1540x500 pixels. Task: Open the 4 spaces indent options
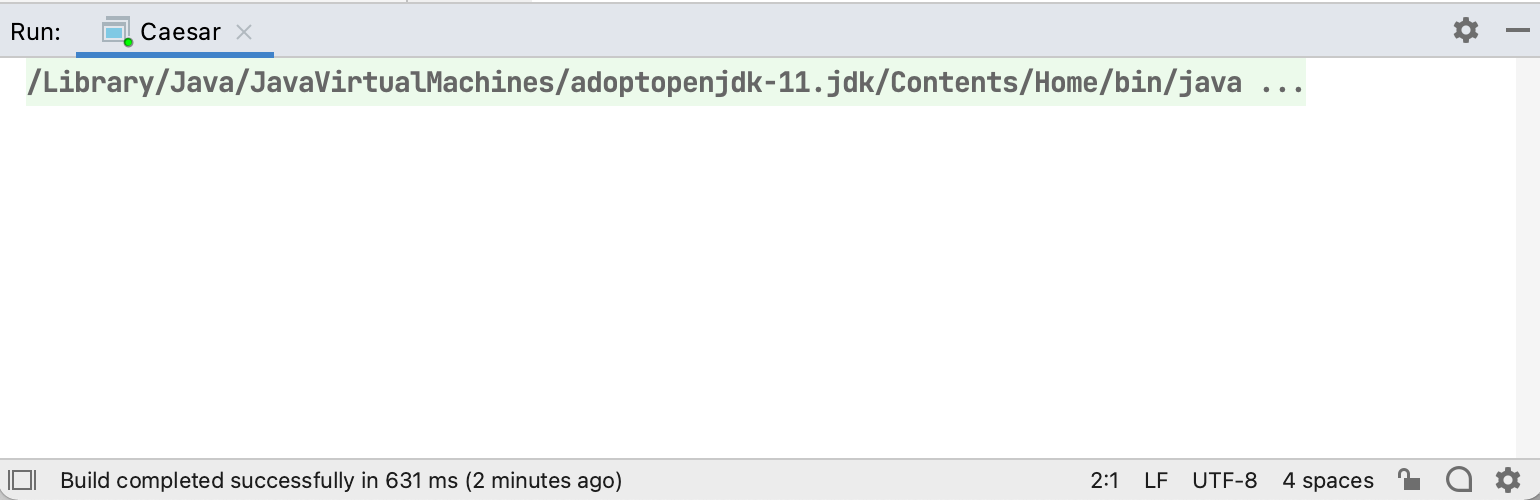point(1328,481)
